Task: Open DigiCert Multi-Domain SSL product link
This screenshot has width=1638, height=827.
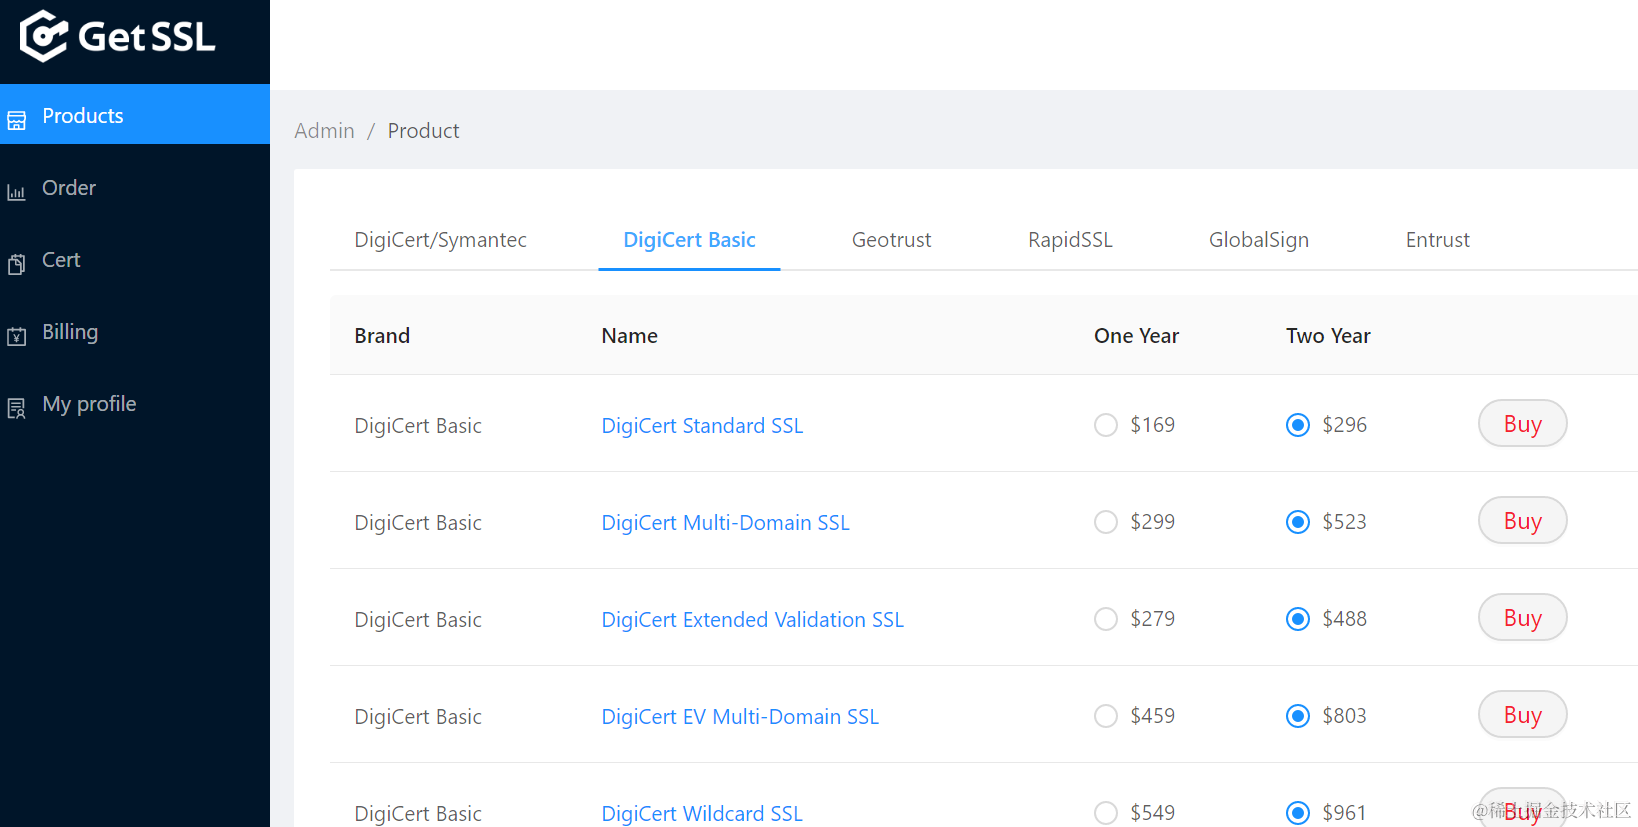Action: click(725, 523)
